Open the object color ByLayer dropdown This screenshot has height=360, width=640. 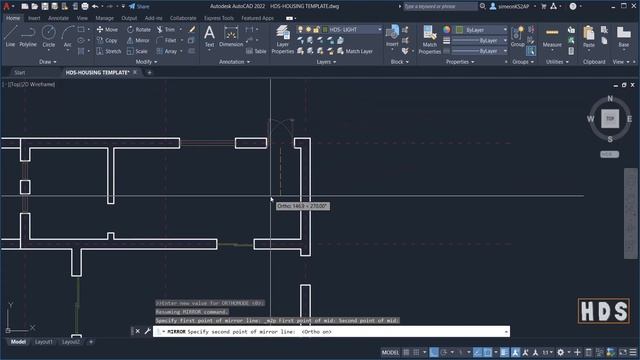pos(505,30)
